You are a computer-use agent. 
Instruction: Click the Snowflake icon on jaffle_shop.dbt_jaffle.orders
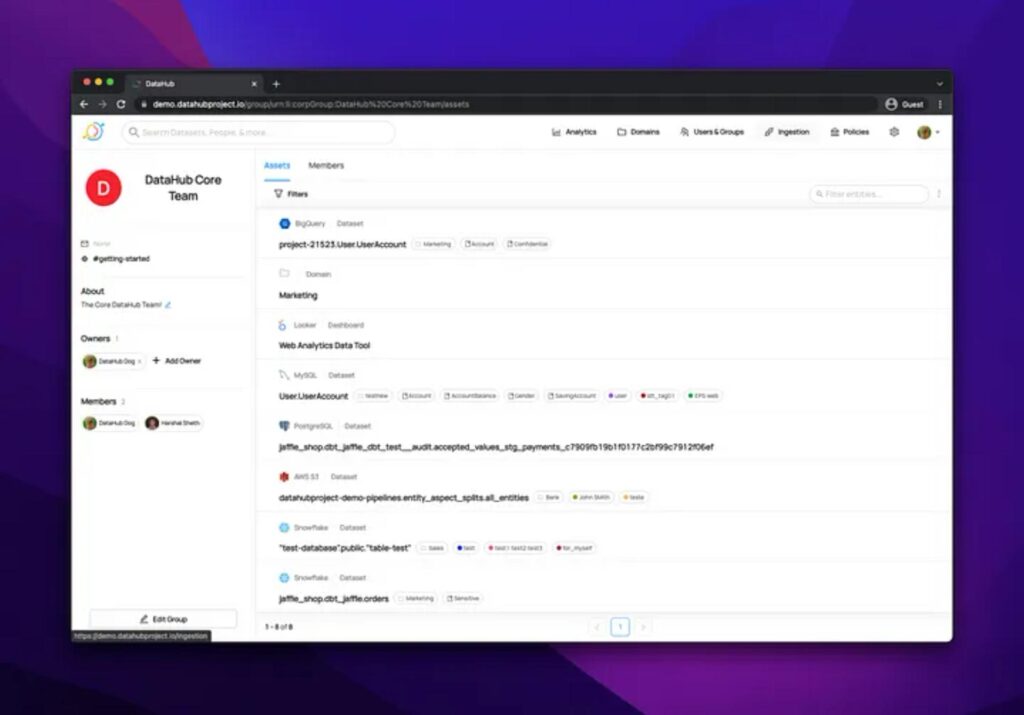(x=285, y=577)
